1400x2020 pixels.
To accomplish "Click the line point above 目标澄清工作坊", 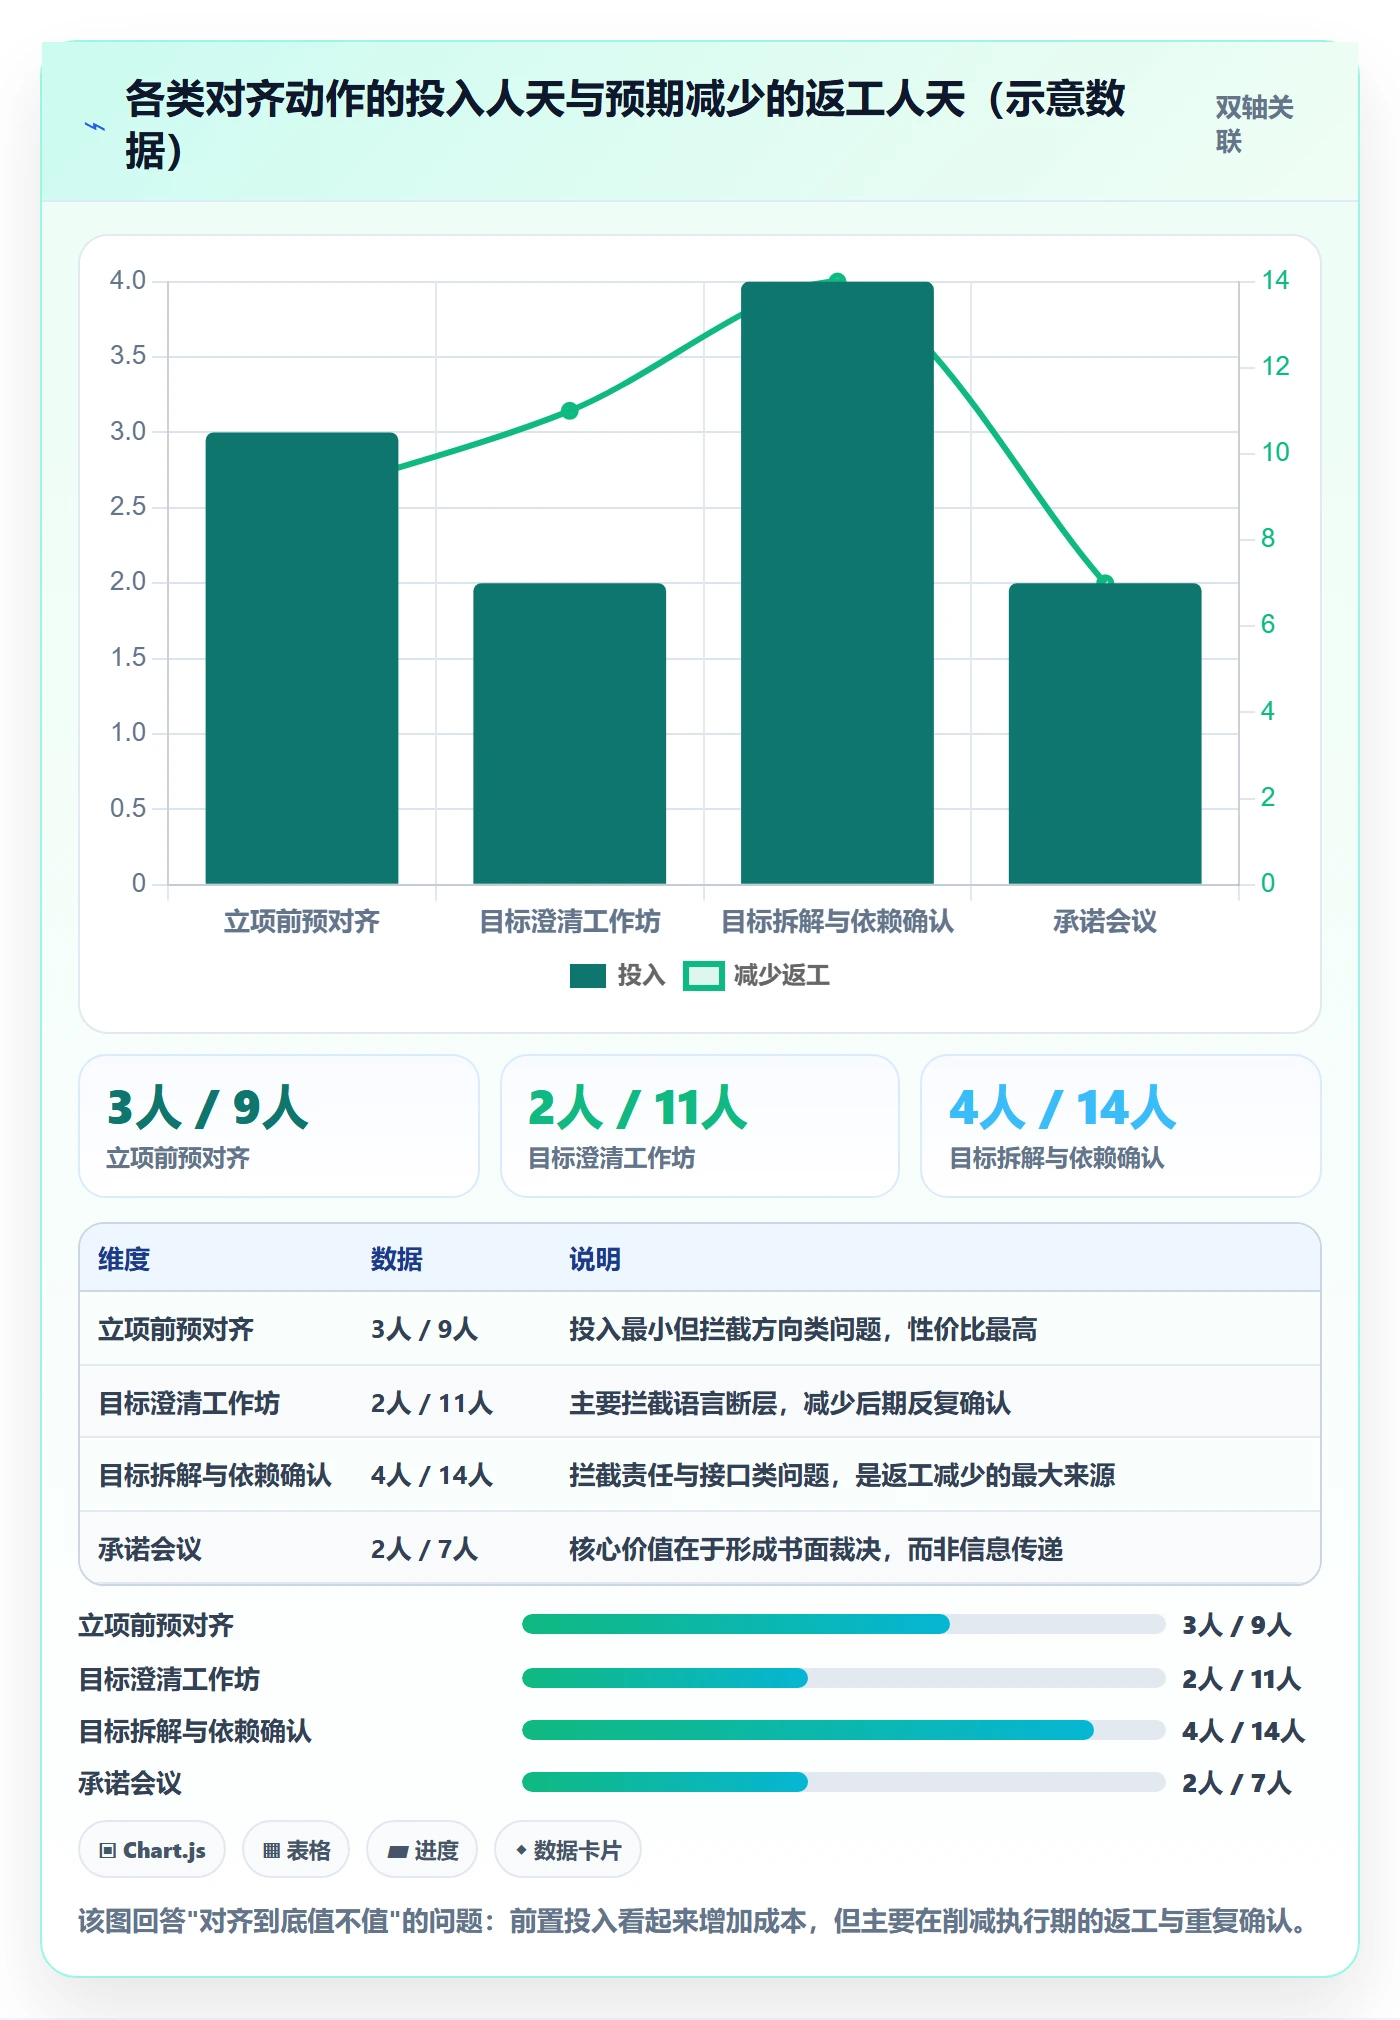I will point(570,411).
